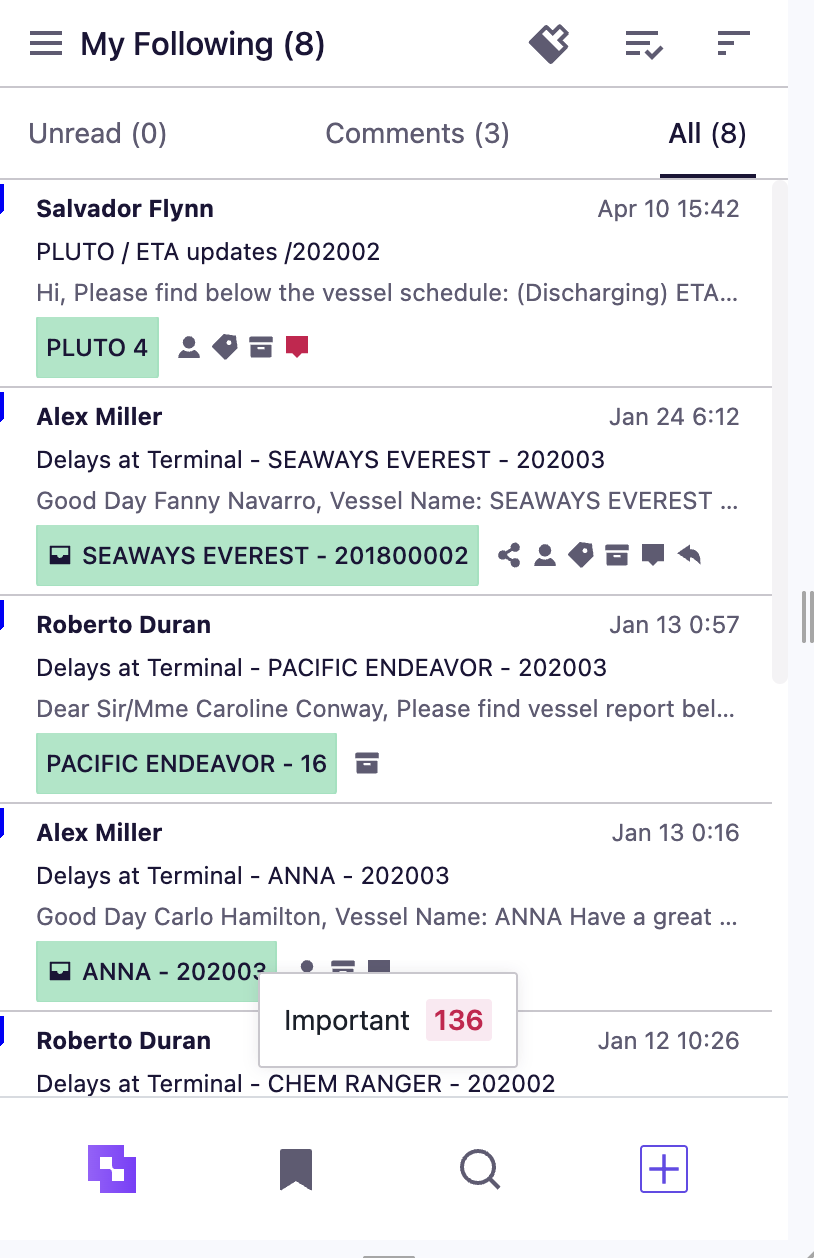The width and height of the screenshot is (814, 1258).
Task: Open the bookmarks icon in bottom bar
Action: click(x=296, y=1169)
